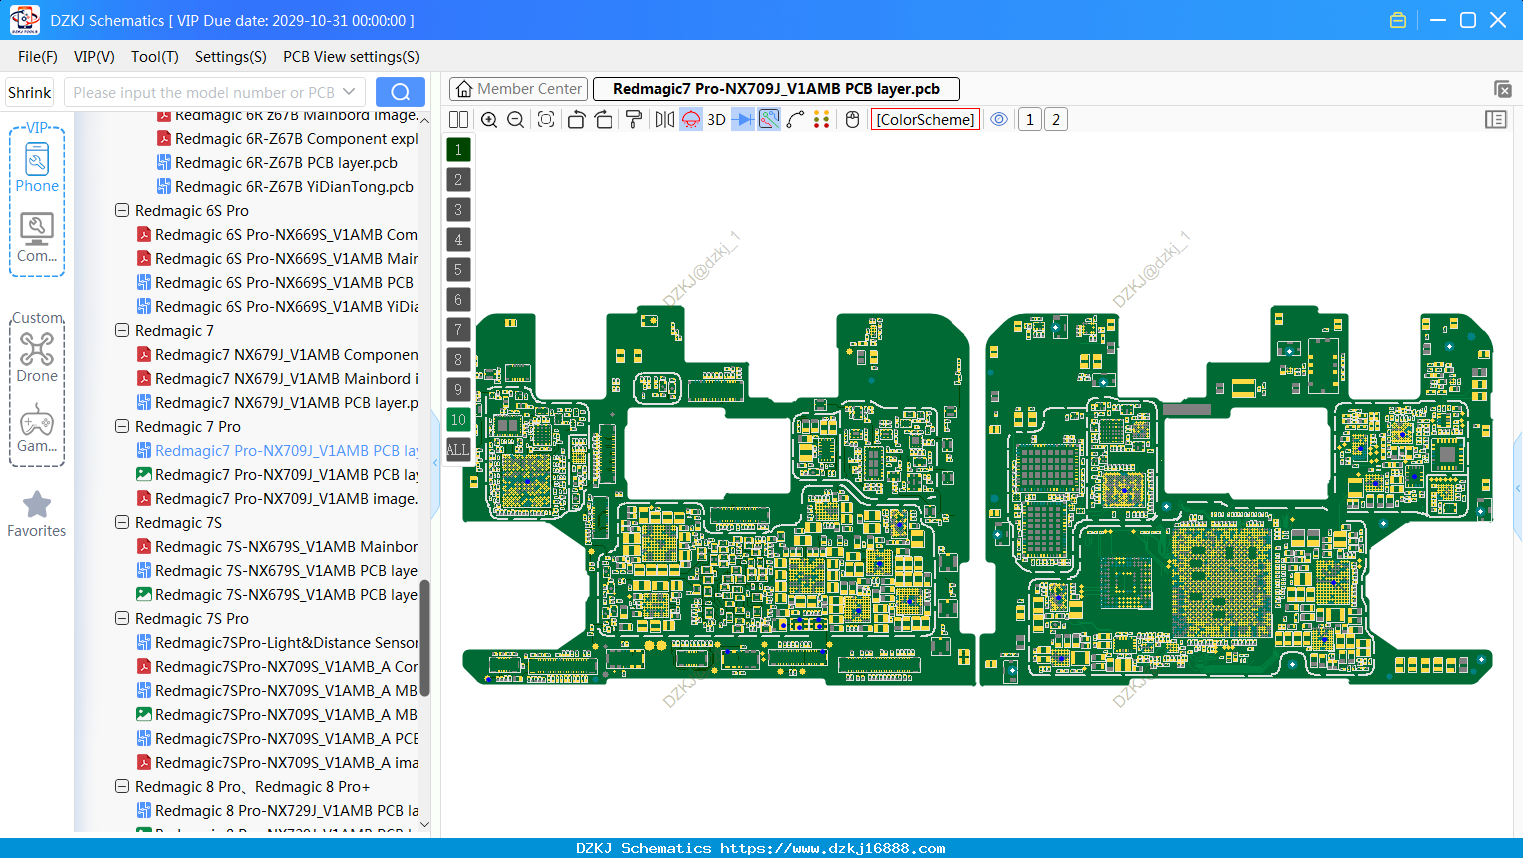Open the Phone category in sidebar
Image resolution: width=1523 pixels, height=858 pixels.
tap(37, 167)
